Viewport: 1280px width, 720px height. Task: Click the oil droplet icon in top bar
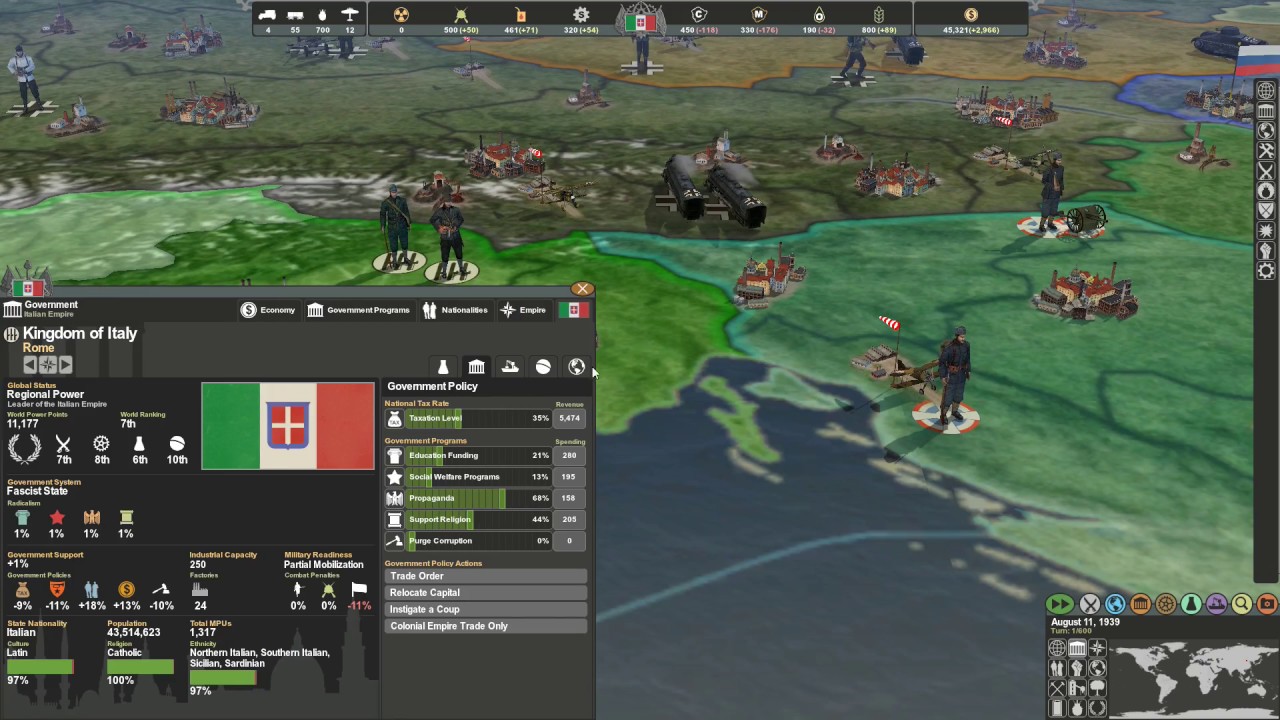819,15
